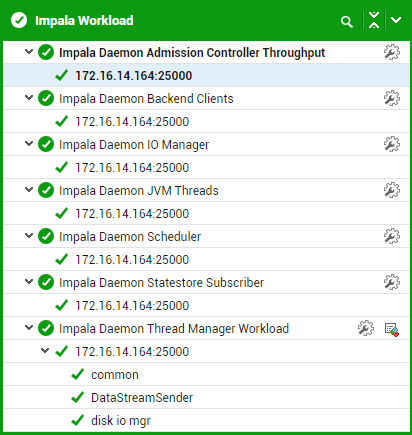
Task: Select the Impala Daemon JVM Threads row
Action: (207, 190)
